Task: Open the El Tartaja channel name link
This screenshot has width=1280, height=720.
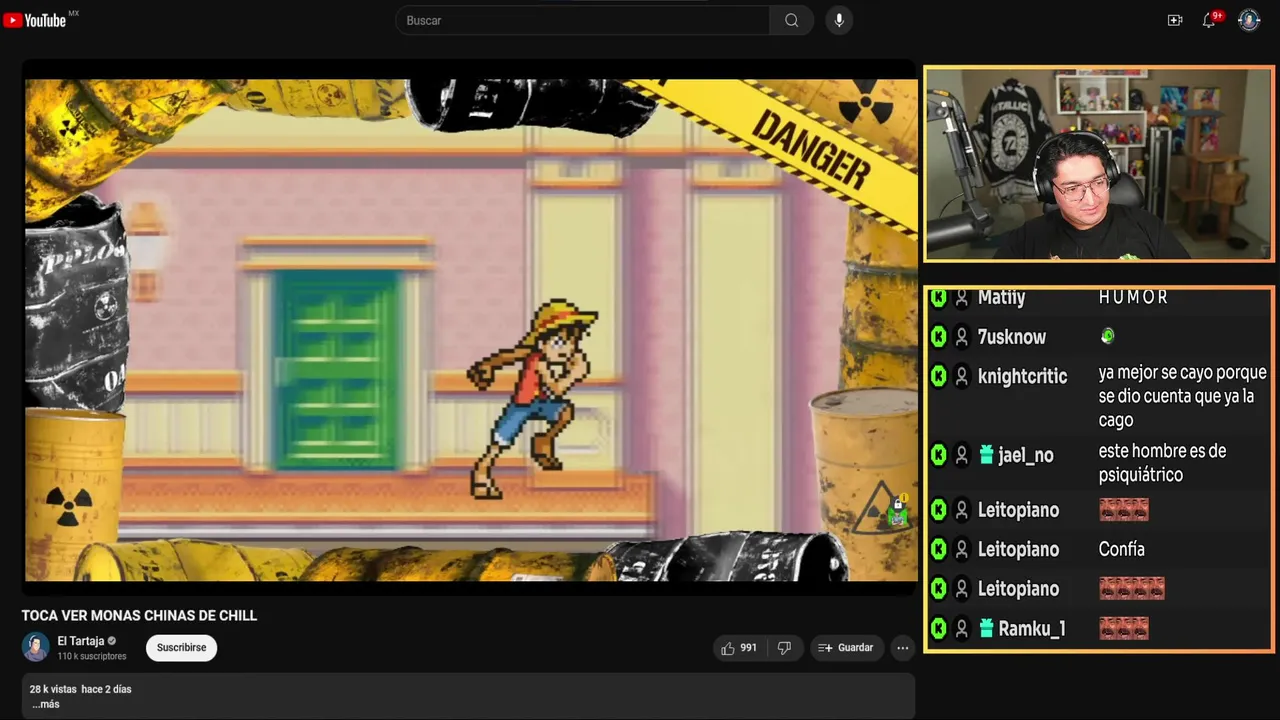Action: (81, 641)
